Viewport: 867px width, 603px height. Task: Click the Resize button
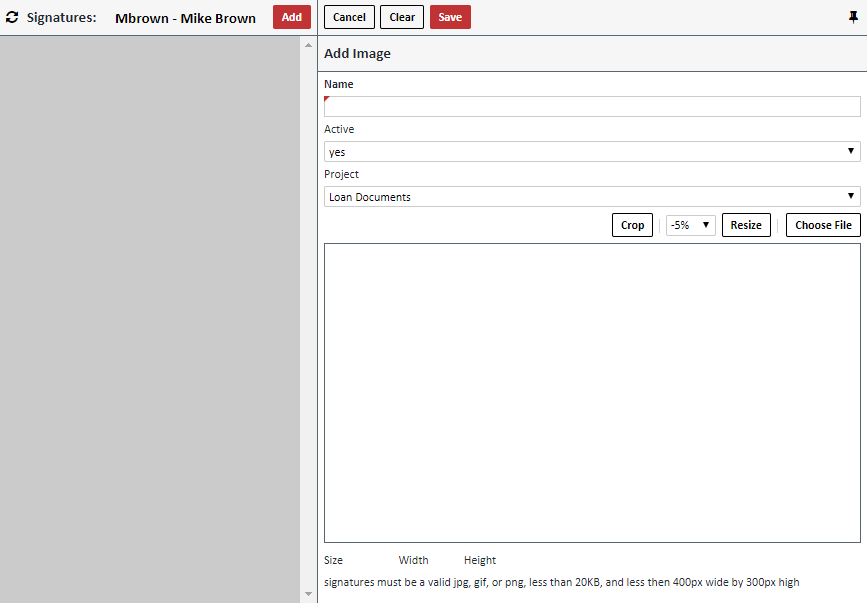tap(746, 224)
